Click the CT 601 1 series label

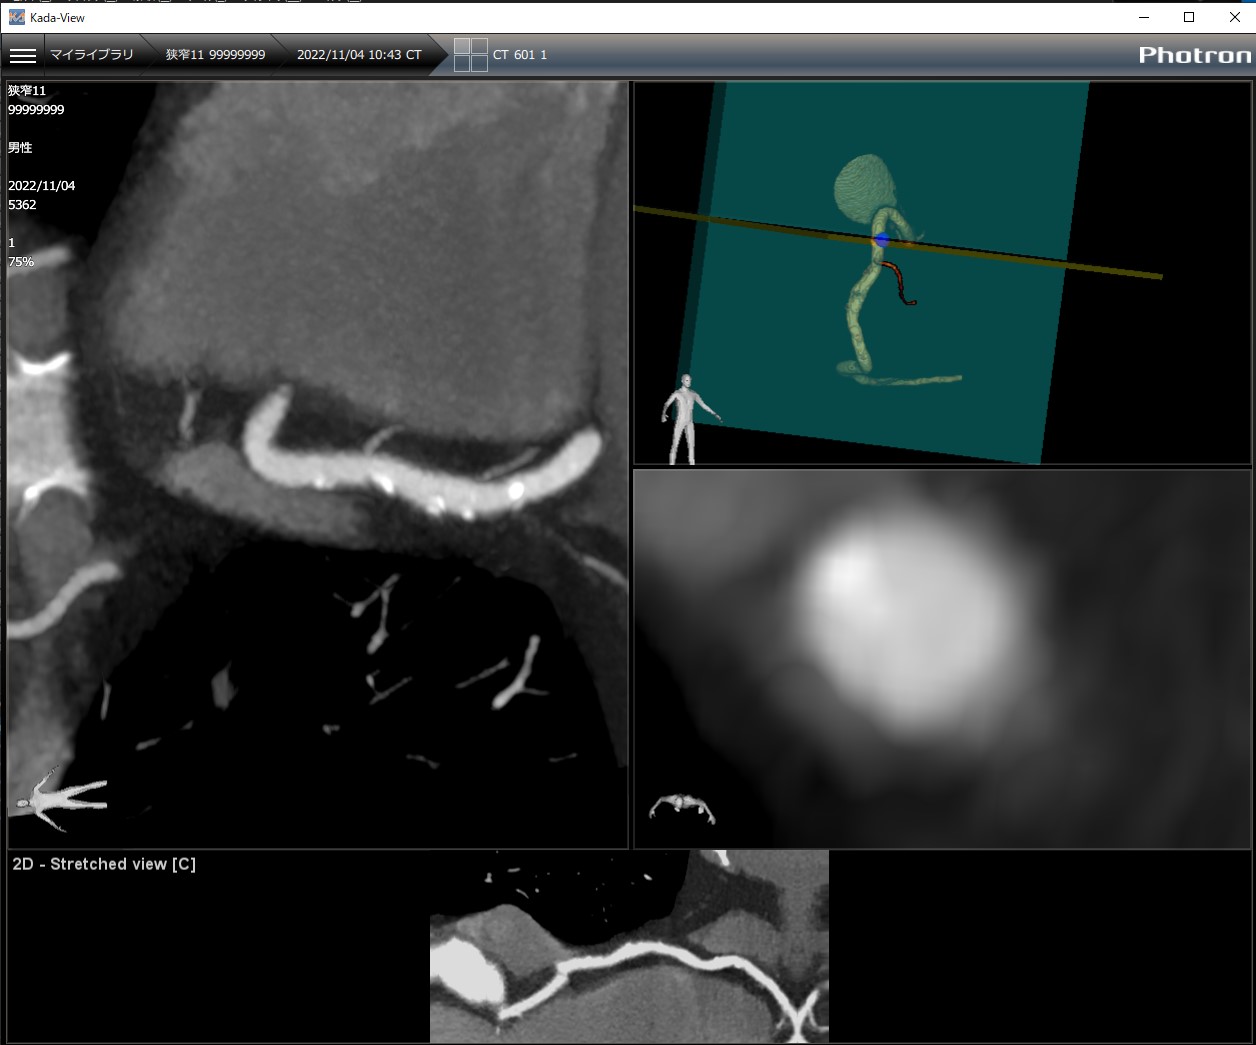pos(520,55)
